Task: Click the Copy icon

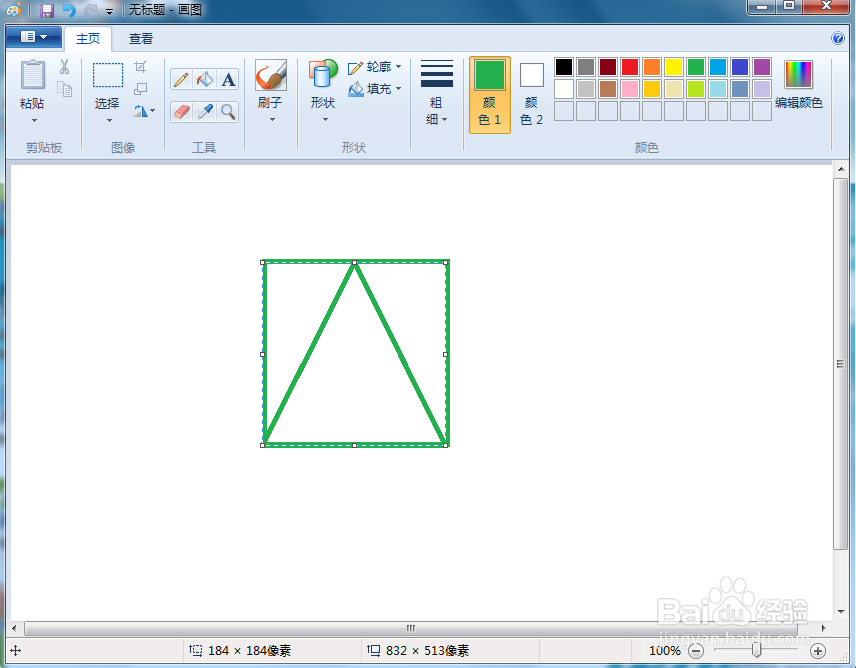Action: point(64,89)
